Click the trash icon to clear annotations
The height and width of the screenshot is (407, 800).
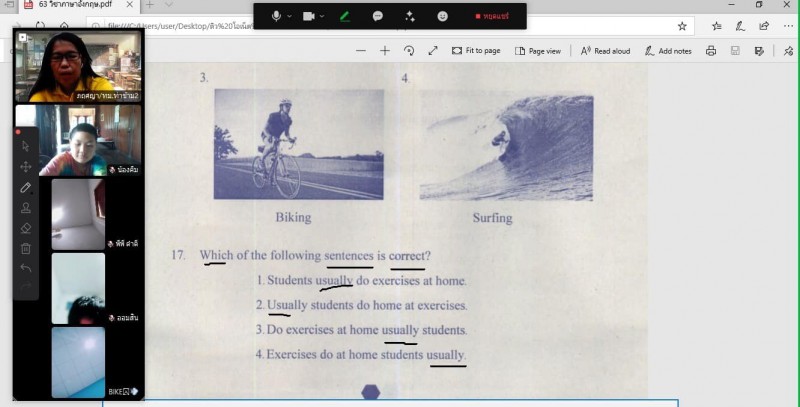click(26, 248)
